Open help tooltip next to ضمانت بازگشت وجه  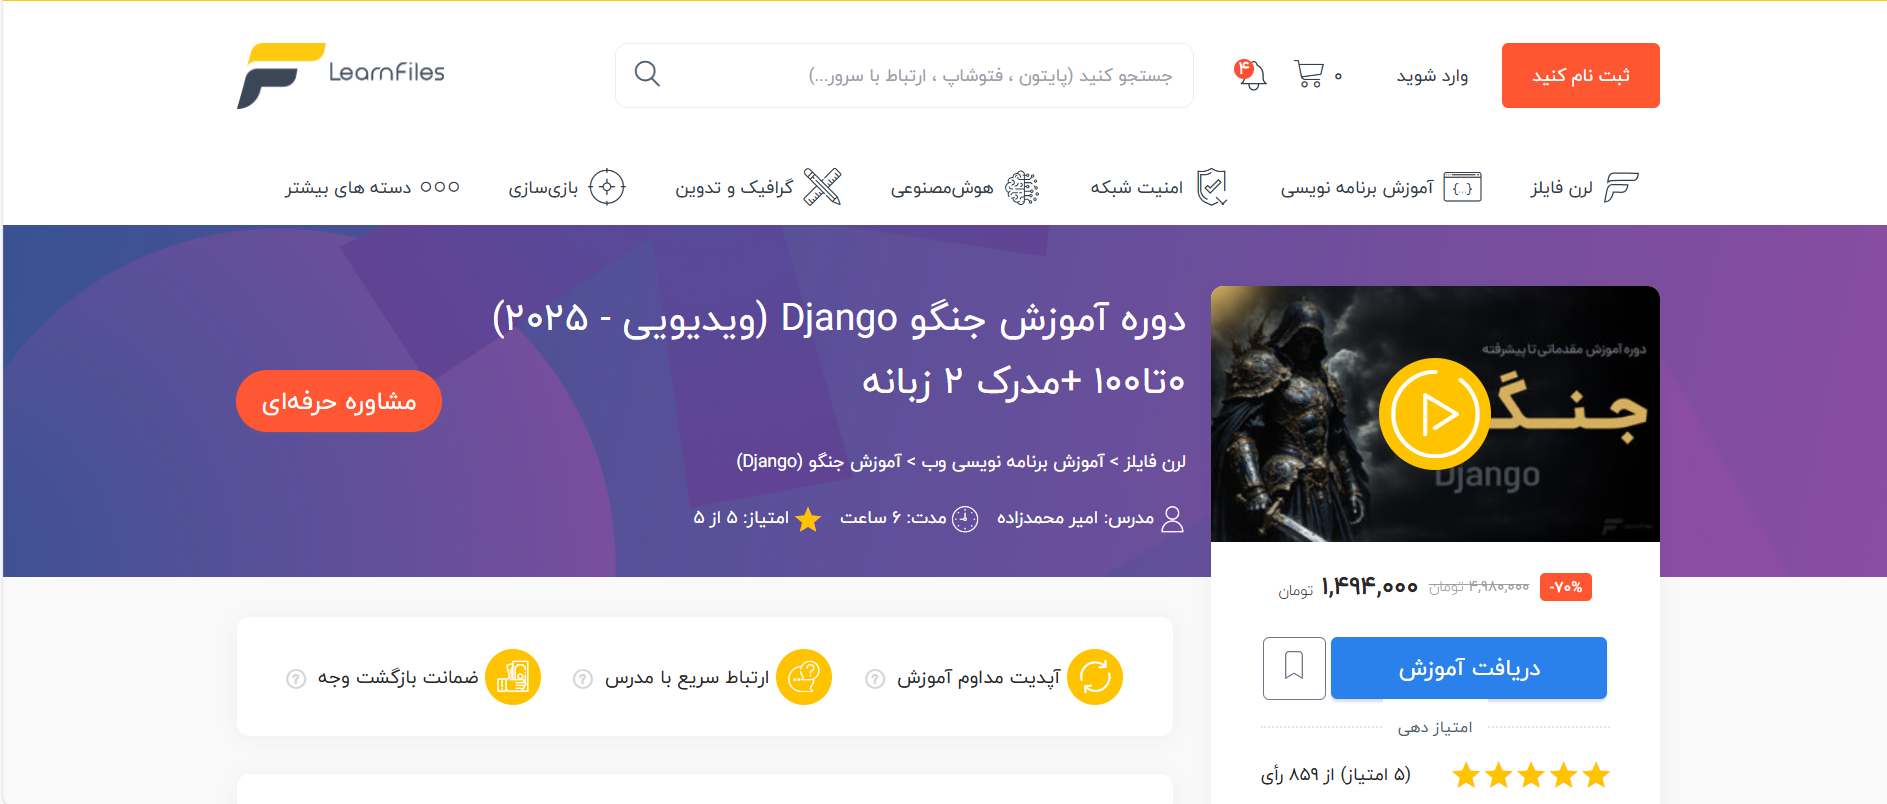[x=296, y=679]
